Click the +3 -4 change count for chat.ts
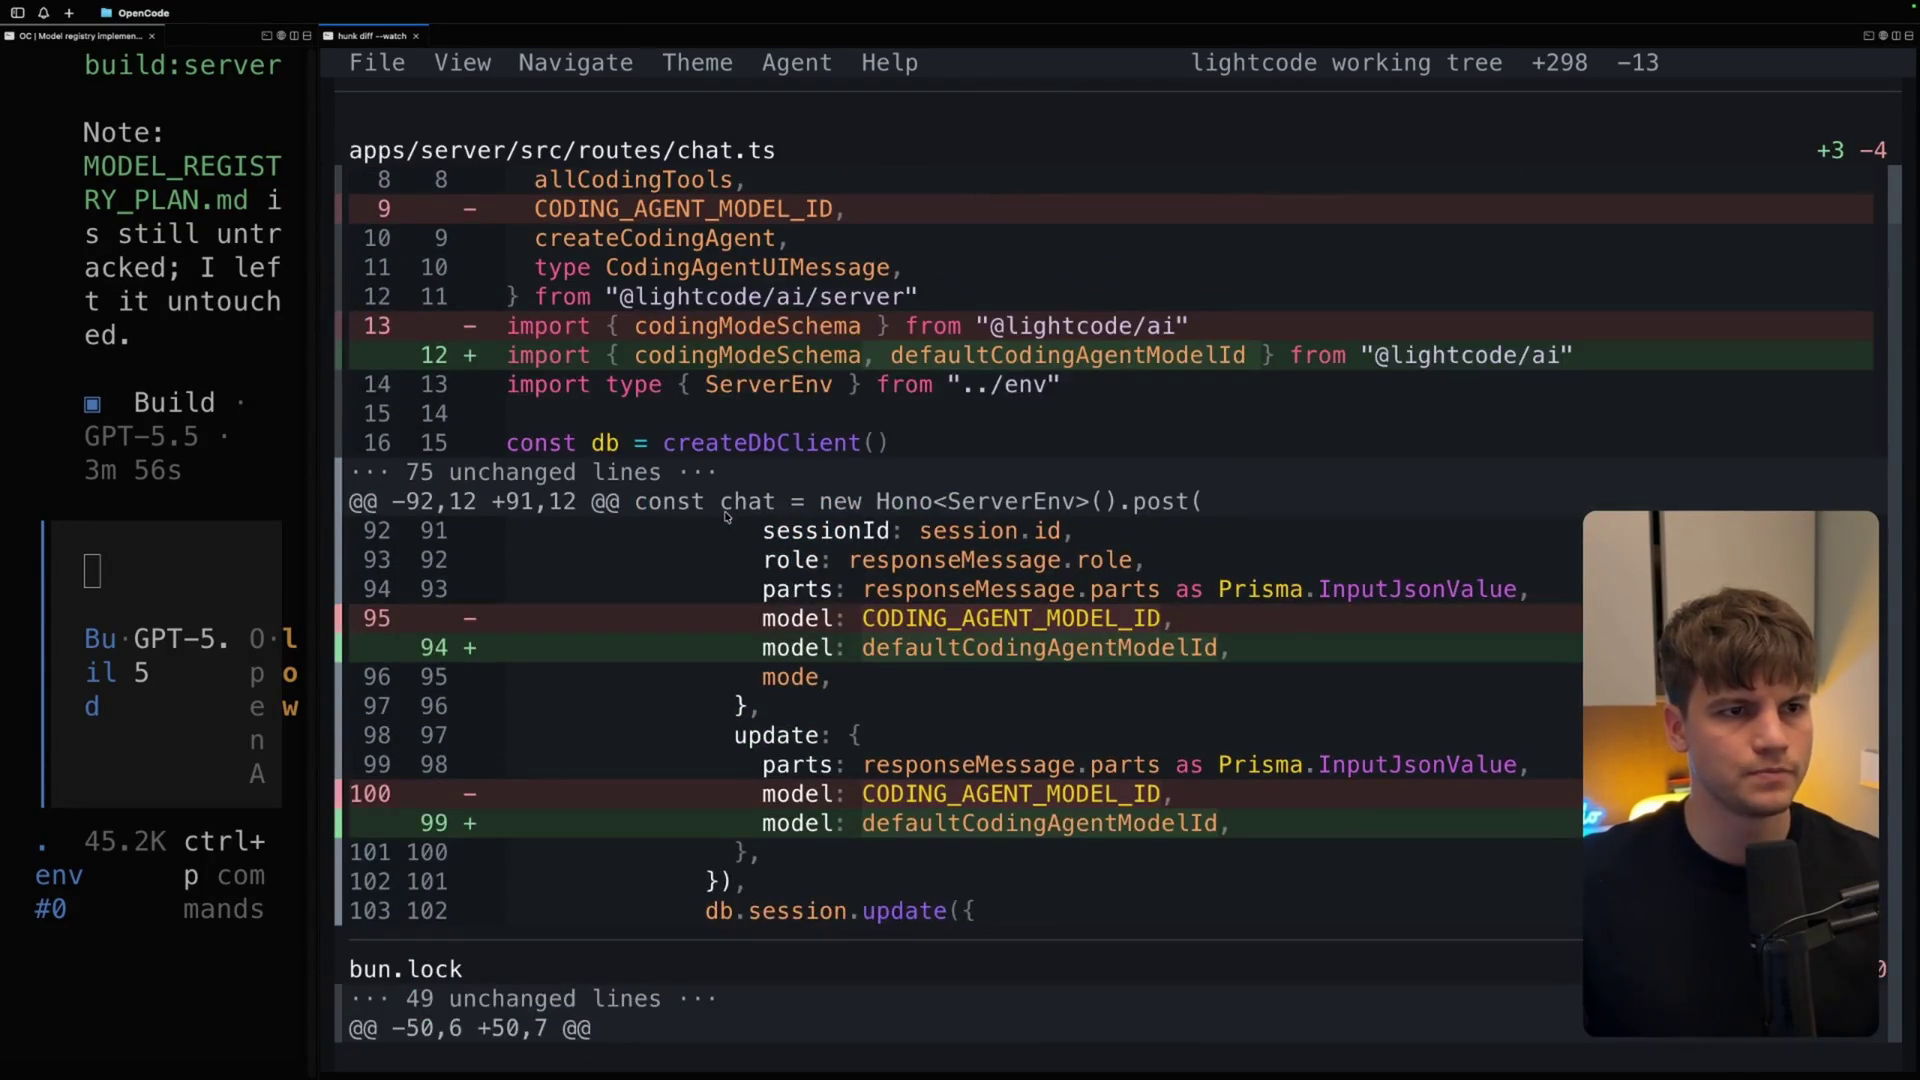1920x1080 pixels. (1851, 150)
